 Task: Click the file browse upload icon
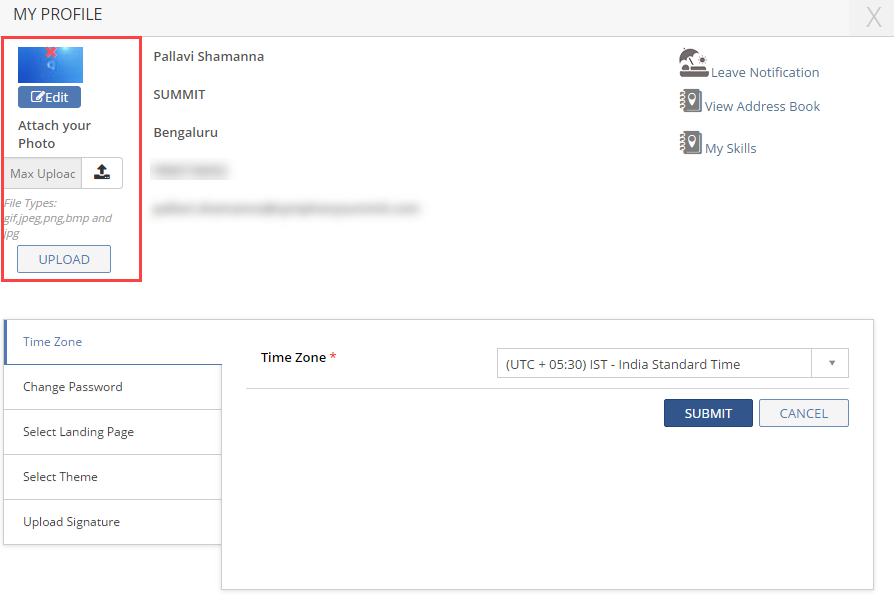[x=102, y=173]
